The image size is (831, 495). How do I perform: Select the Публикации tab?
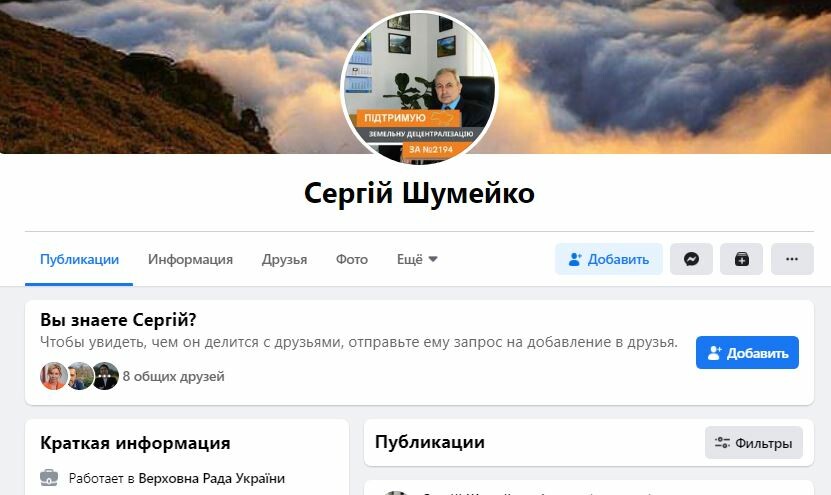coord(79,259)
